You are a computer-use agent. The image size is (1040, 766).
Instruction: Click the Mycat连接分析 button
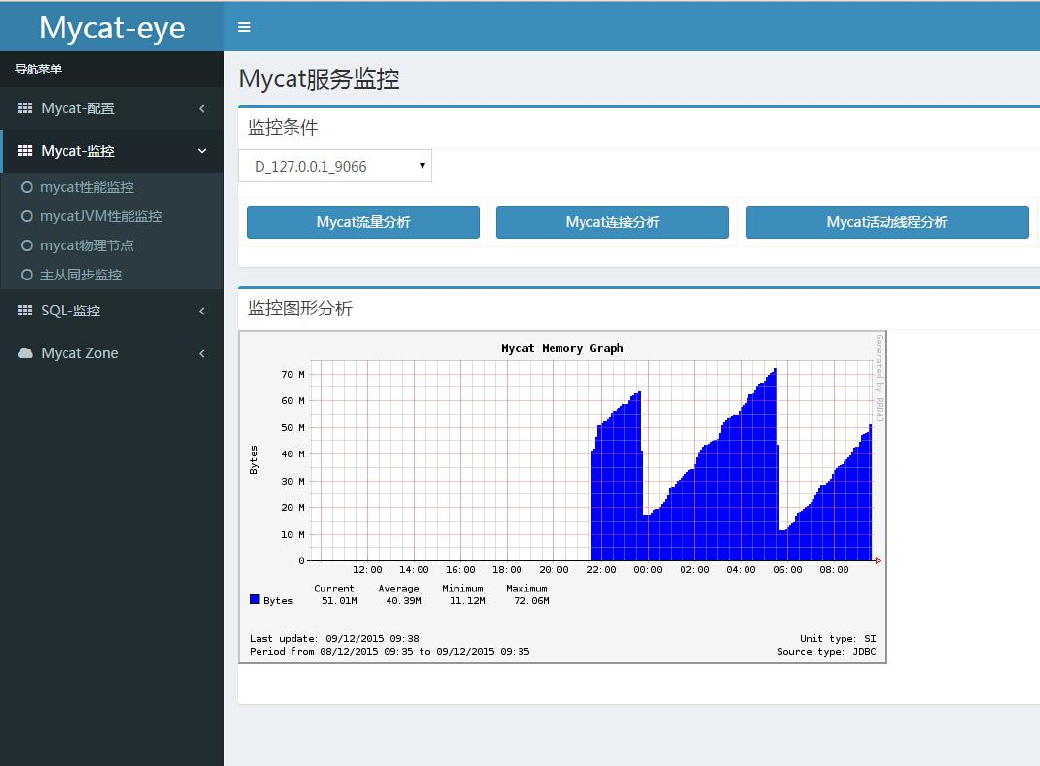click(x=612, y=222)
